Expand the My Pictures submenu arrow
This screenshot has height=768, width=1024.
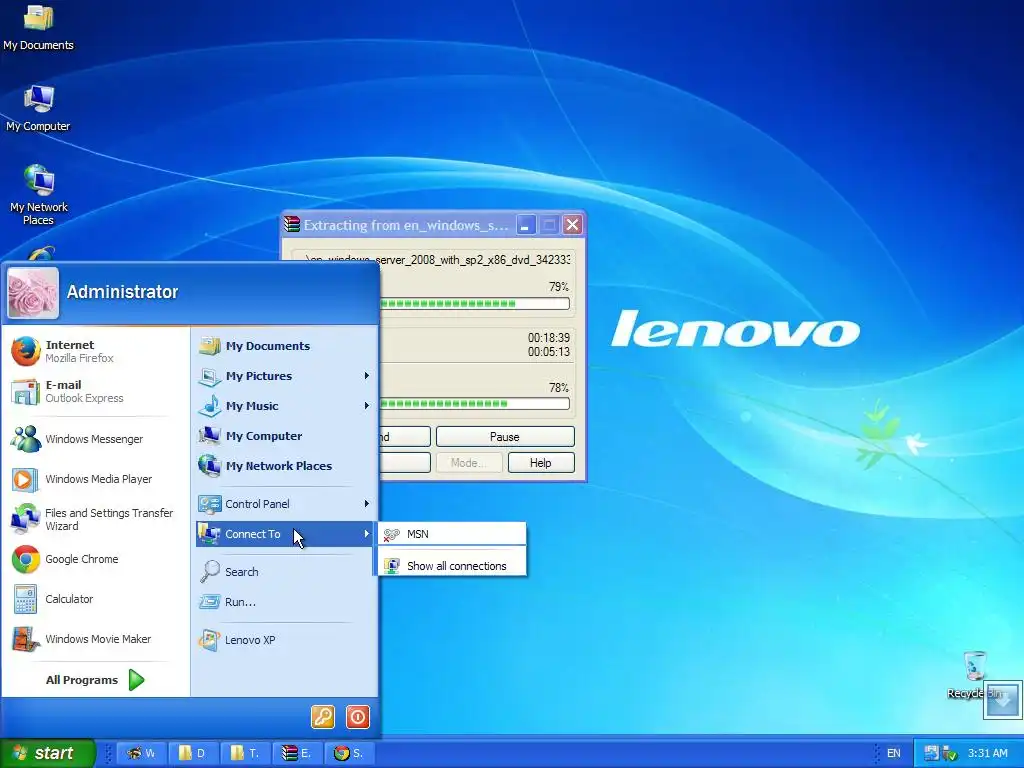(x=366, y=376)
